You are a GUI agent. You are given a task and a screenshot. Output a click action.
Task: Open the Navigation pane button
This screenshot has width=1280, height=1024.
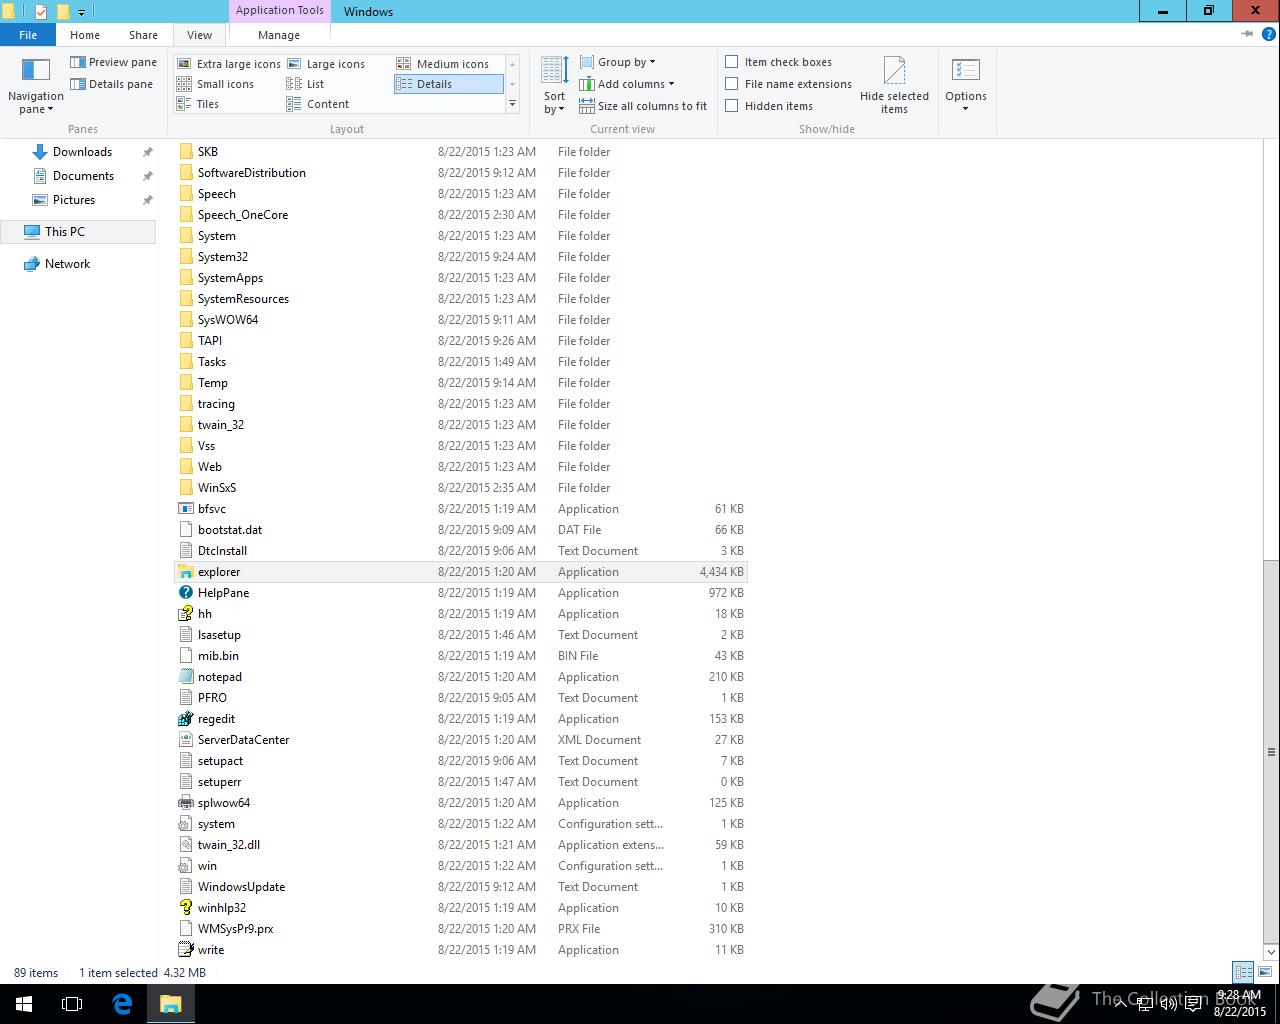pyautogui.click(x=36, y=86)
